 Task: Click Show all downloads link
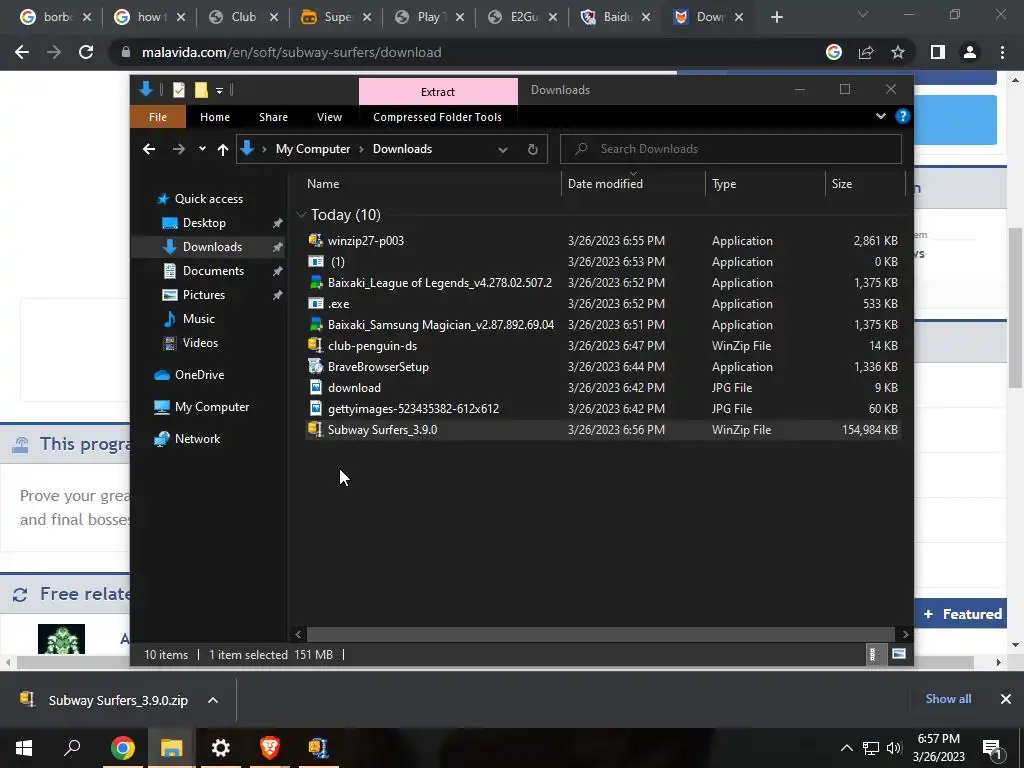click(x=948, y=699)
